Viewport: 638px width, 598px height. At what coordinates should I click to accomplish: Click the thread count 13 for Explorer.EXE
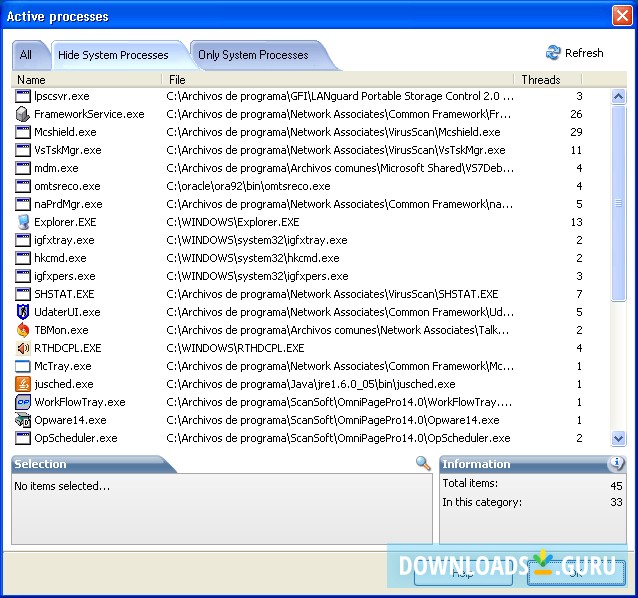(576, 222)
